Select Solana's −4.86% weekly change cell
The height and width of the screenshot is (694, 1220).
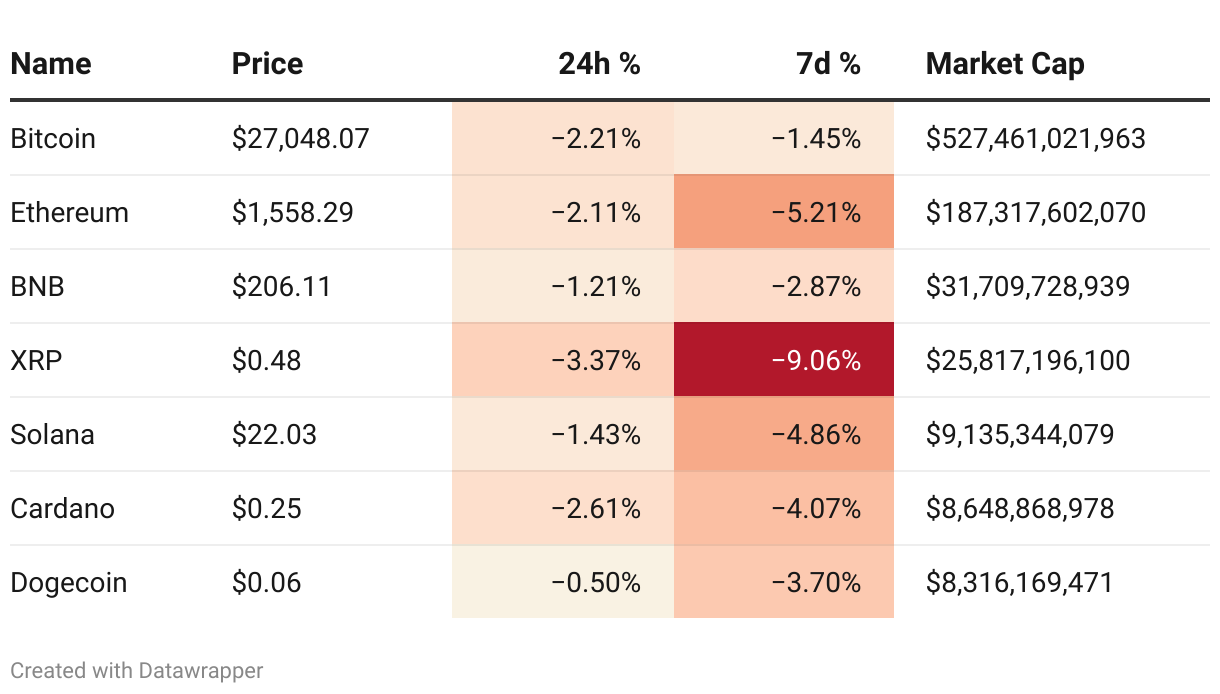[784, 434]
